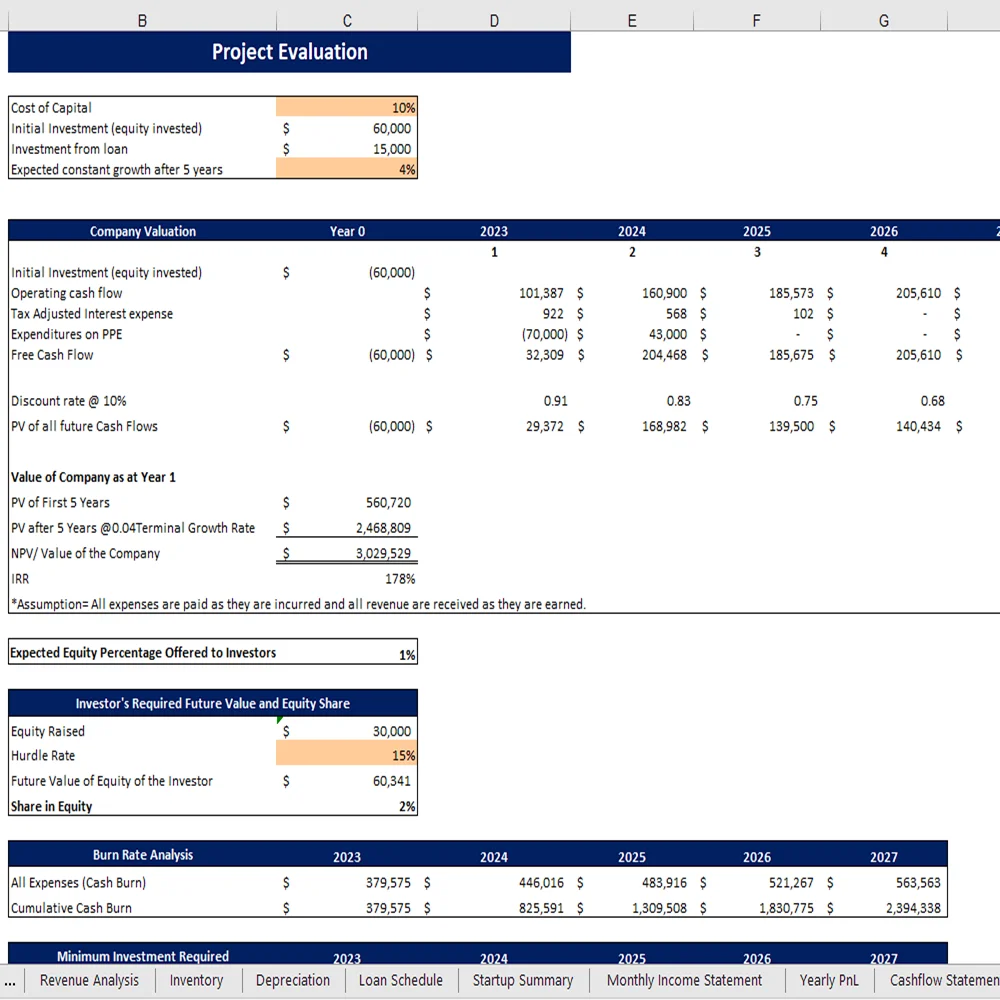1000x1000 pixels.
Task: Select the Free Cash Flow 204,468 cell
Action: tap(632, 355)
